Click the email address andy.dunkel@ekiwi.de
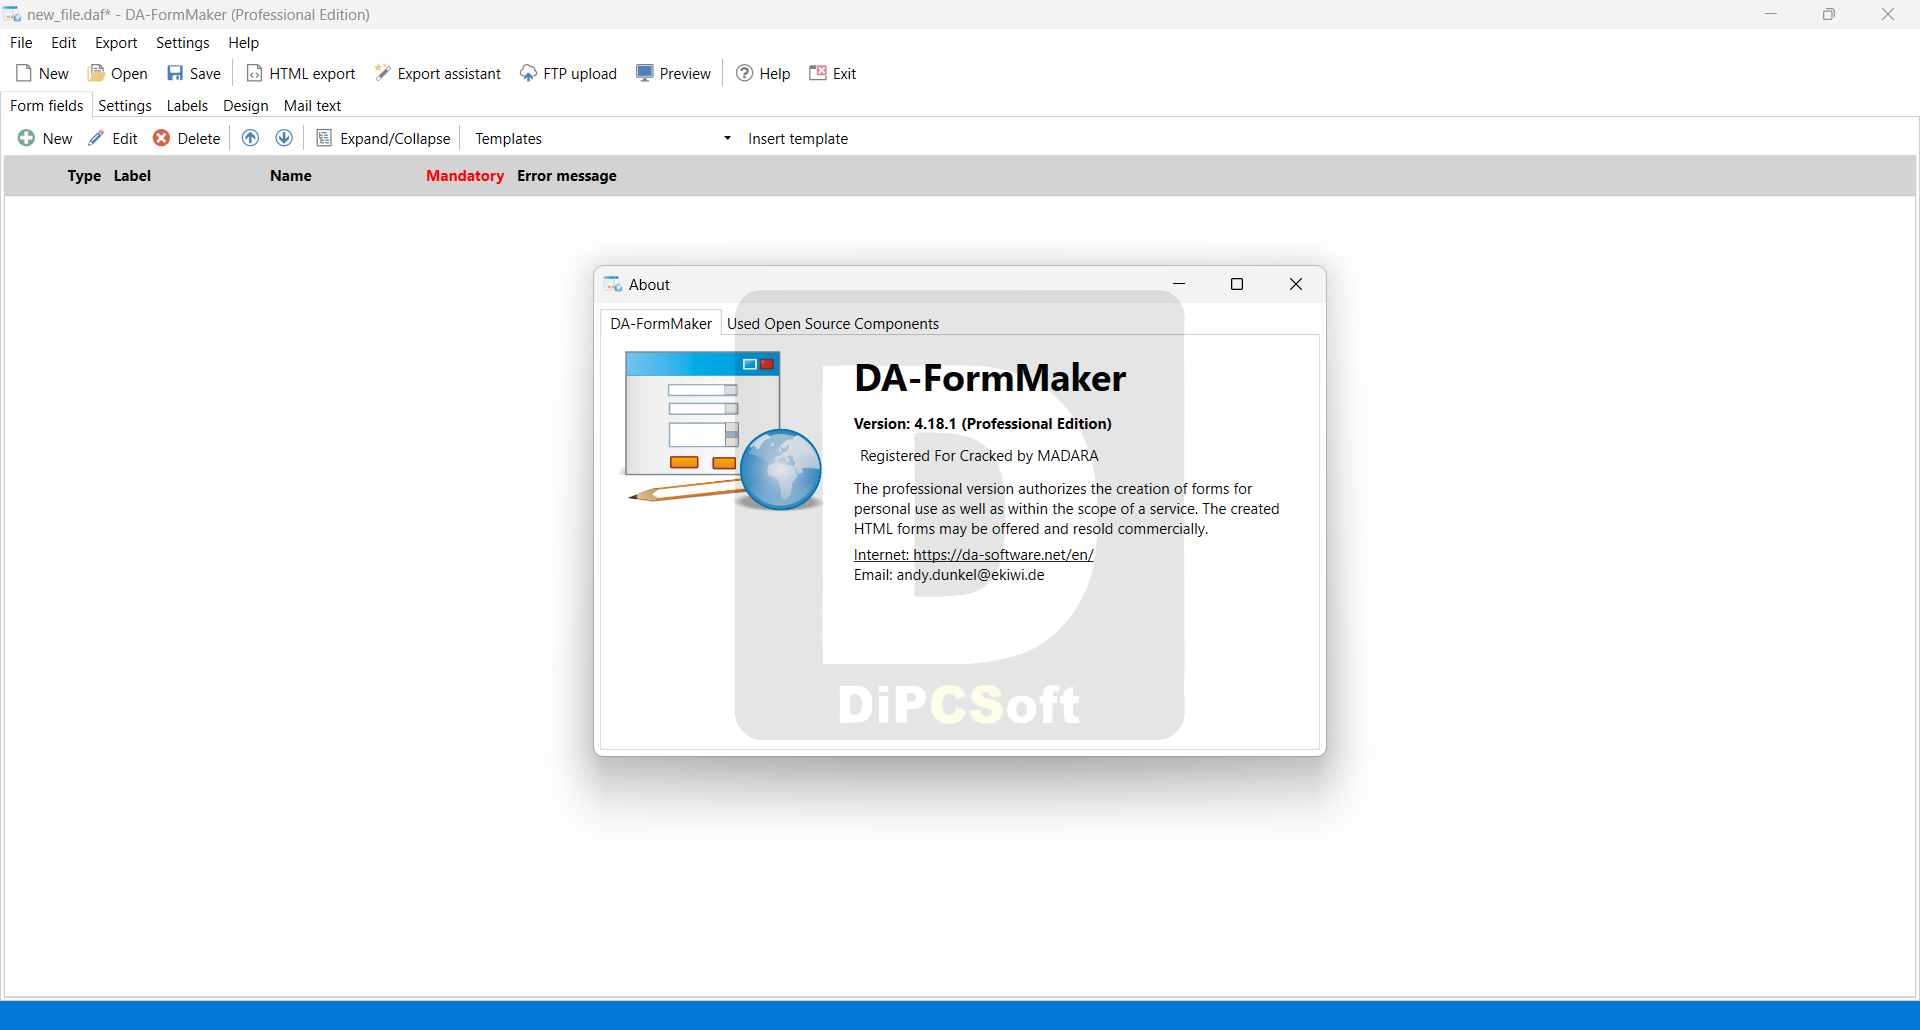The image size is (1920, 1030). [970, 575]
